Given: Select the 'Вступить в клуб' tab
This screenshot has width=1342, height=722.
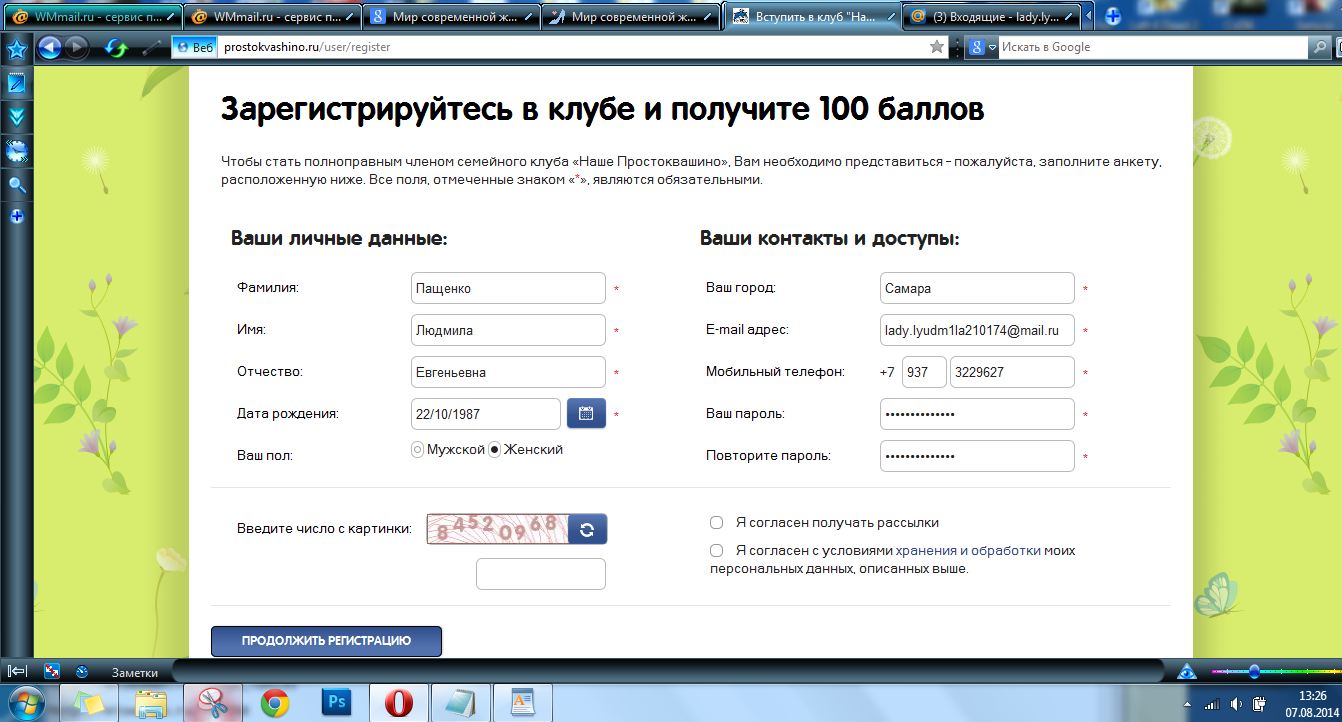Looking at the screenshot, I should coord(811,17).
